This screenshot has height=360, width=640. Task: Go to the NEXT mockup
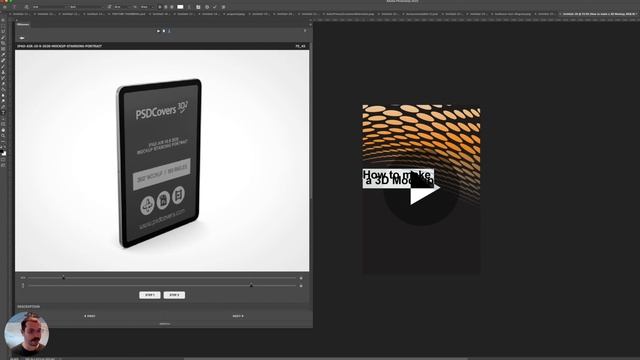tap(238, 316)
